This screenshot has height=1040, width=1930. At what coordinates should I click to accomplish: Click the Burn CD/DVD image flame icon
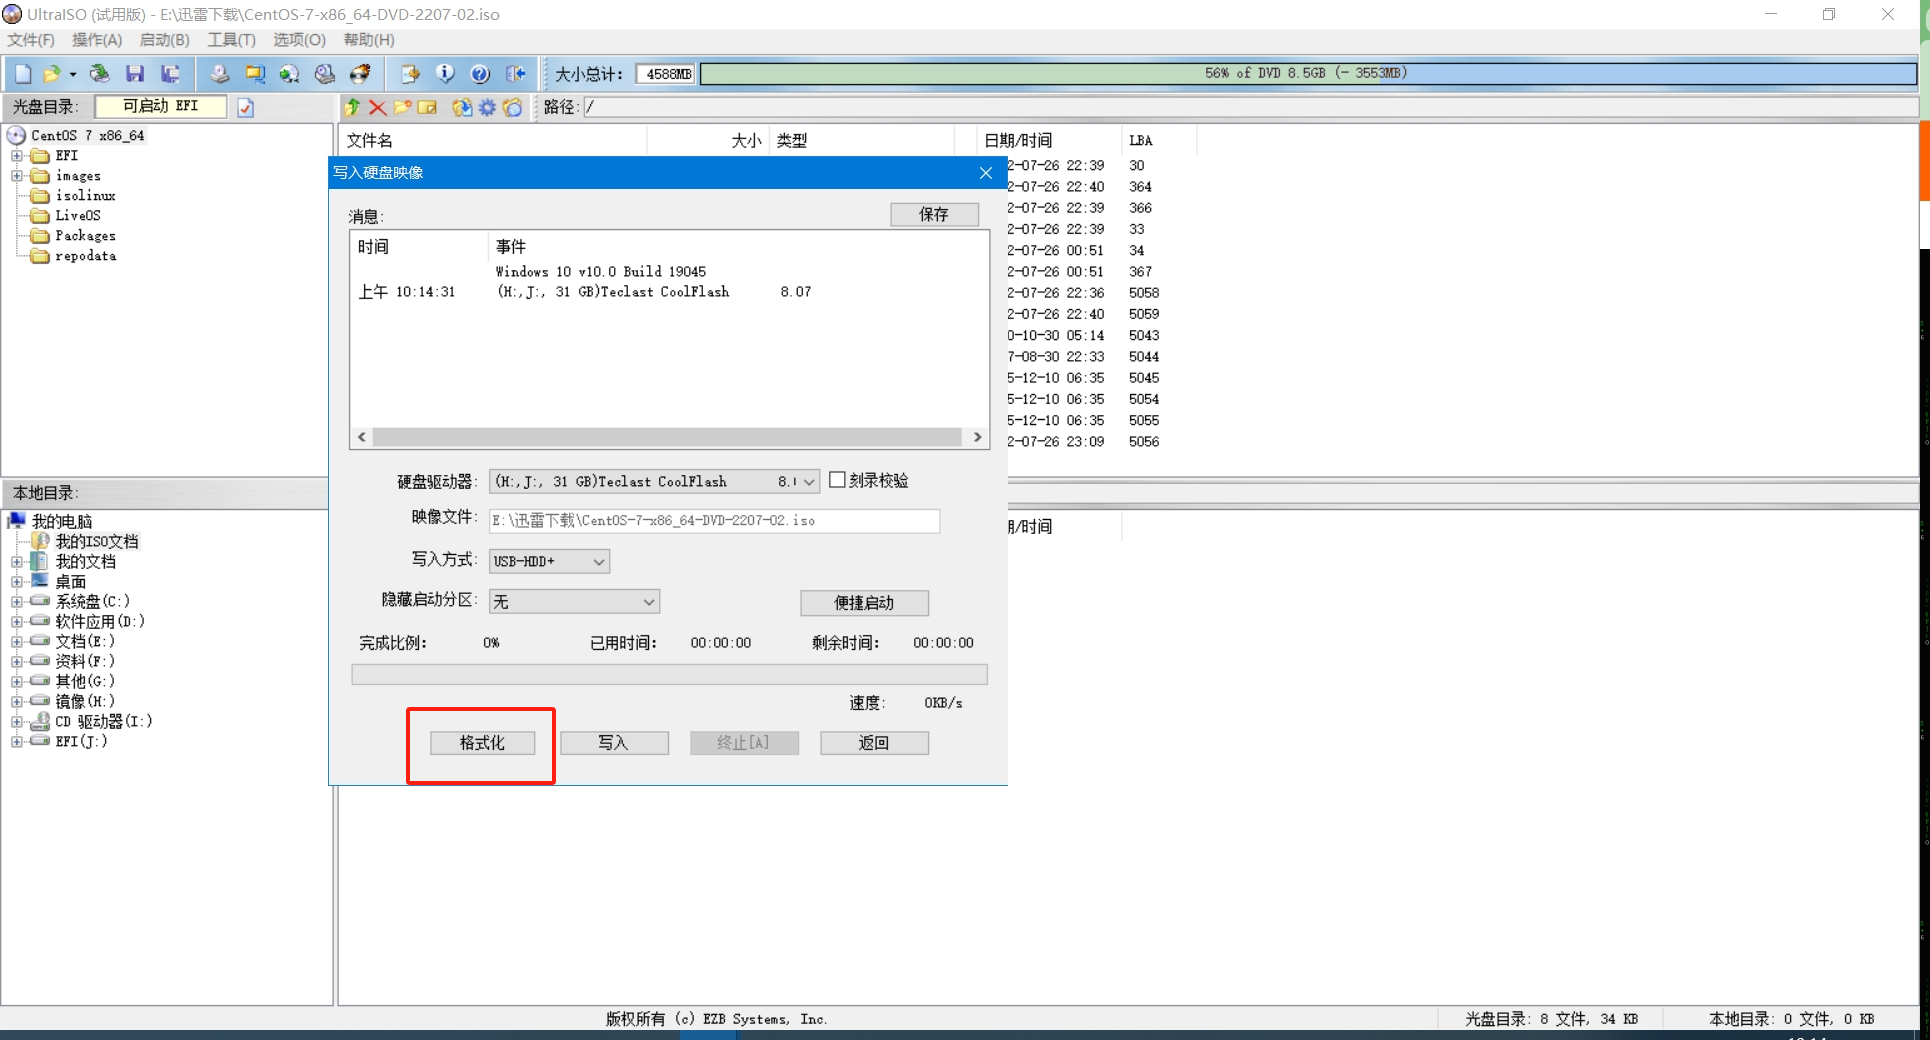pyautogui.click(x=360, y=74)
